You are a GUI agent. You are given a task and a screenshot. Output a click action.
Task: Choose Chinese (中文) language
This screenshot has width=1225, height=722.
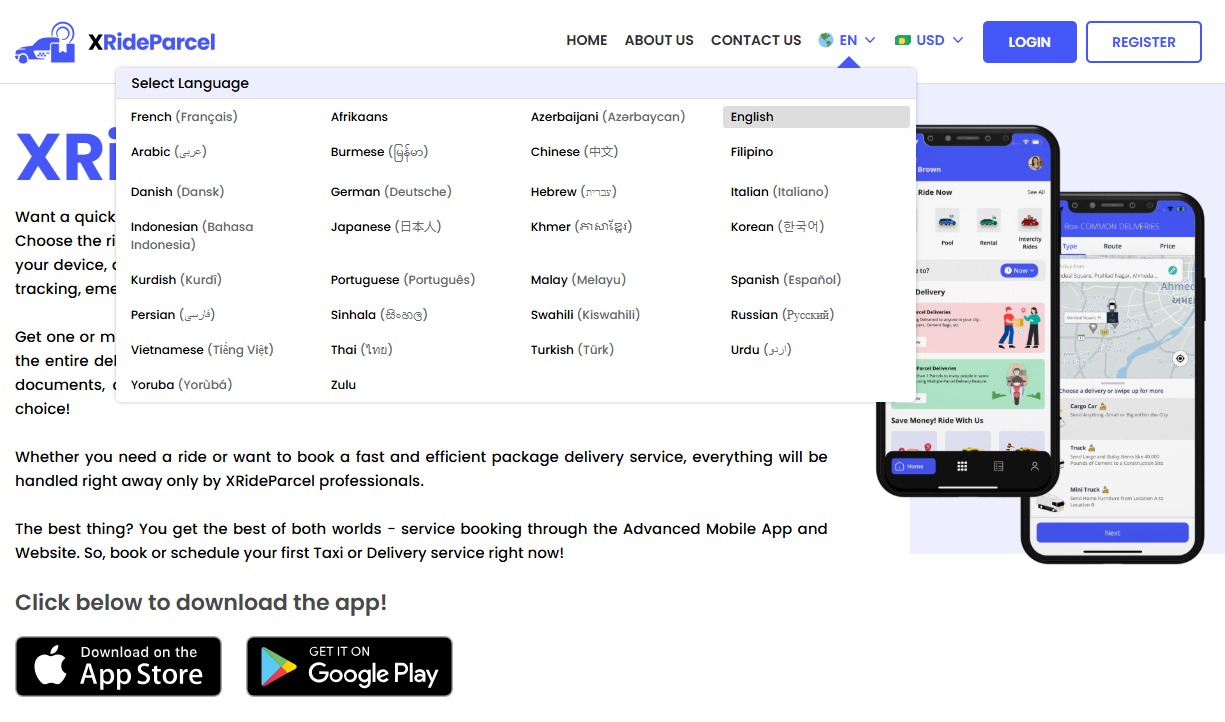tap(575, 152)
